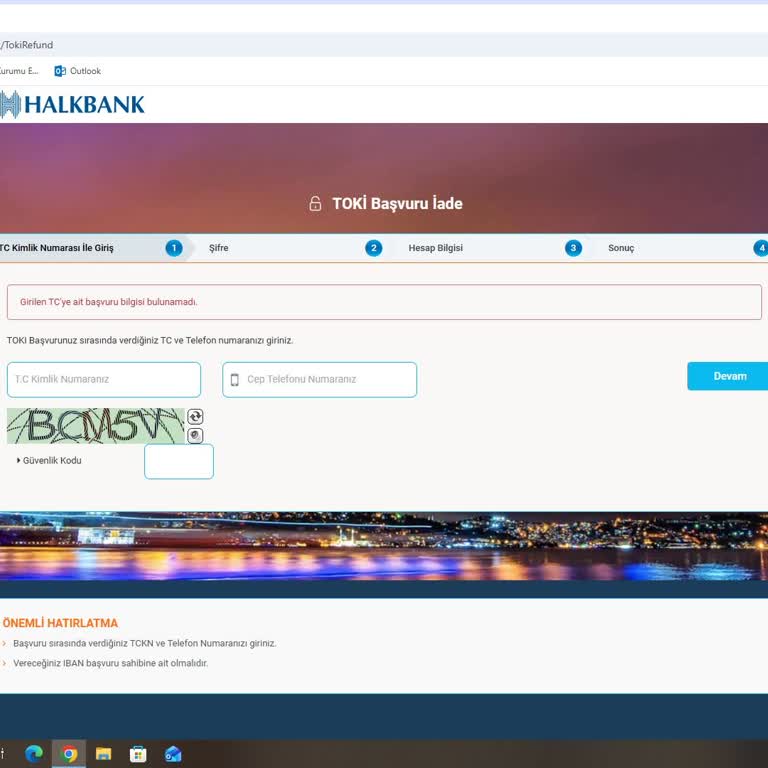Open the Outlook bookmark

click(77, 71)
